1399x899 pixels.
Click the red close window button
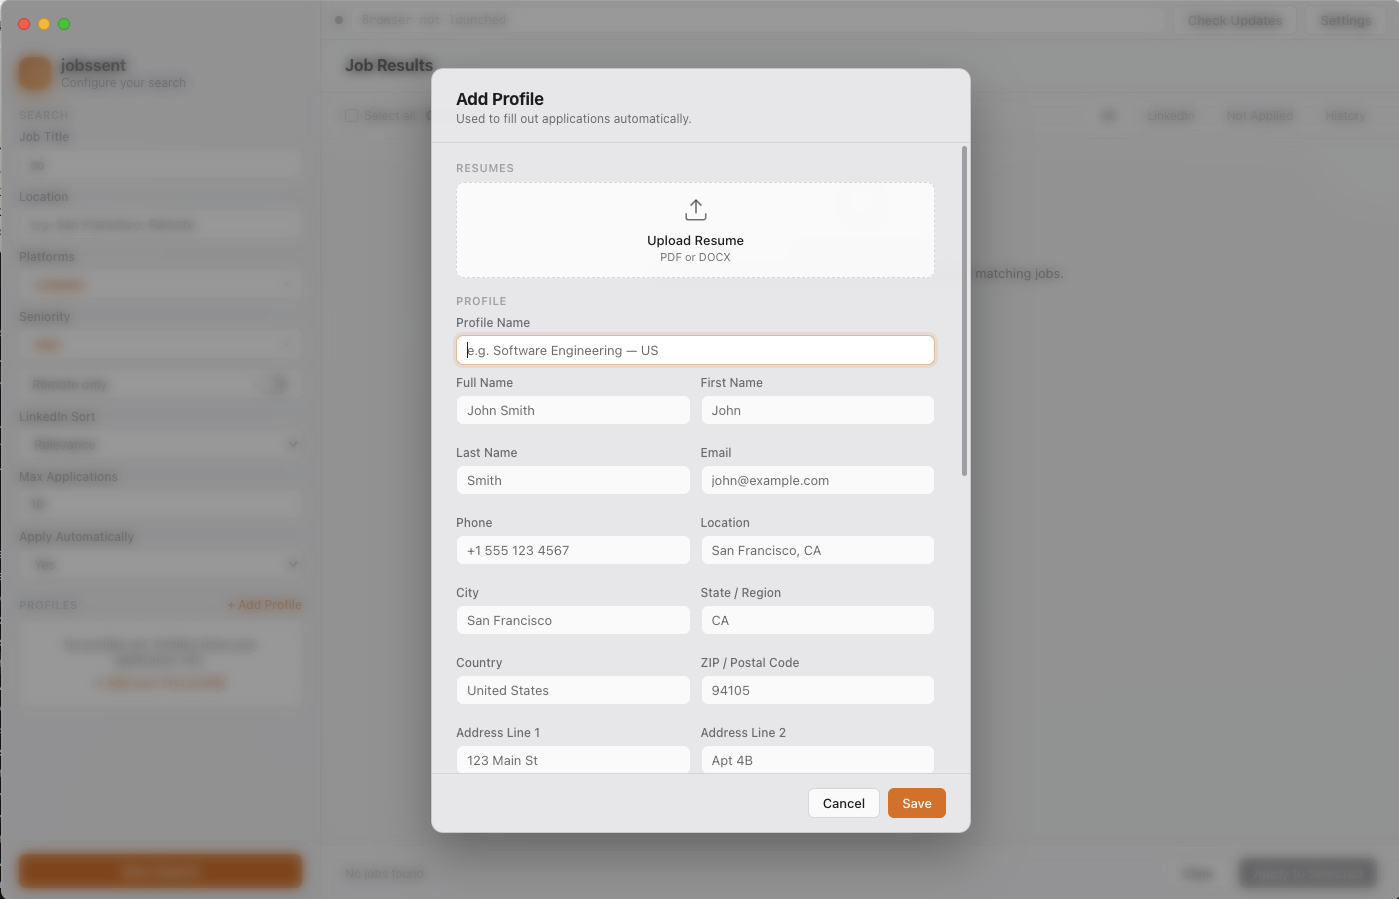coord(24,24)
